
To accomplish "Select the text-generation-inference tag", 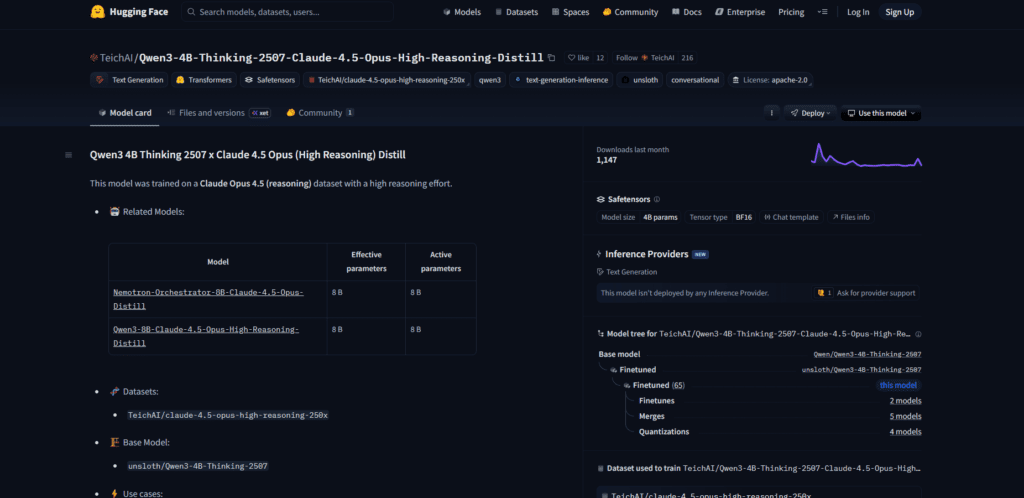I will 562,80.
